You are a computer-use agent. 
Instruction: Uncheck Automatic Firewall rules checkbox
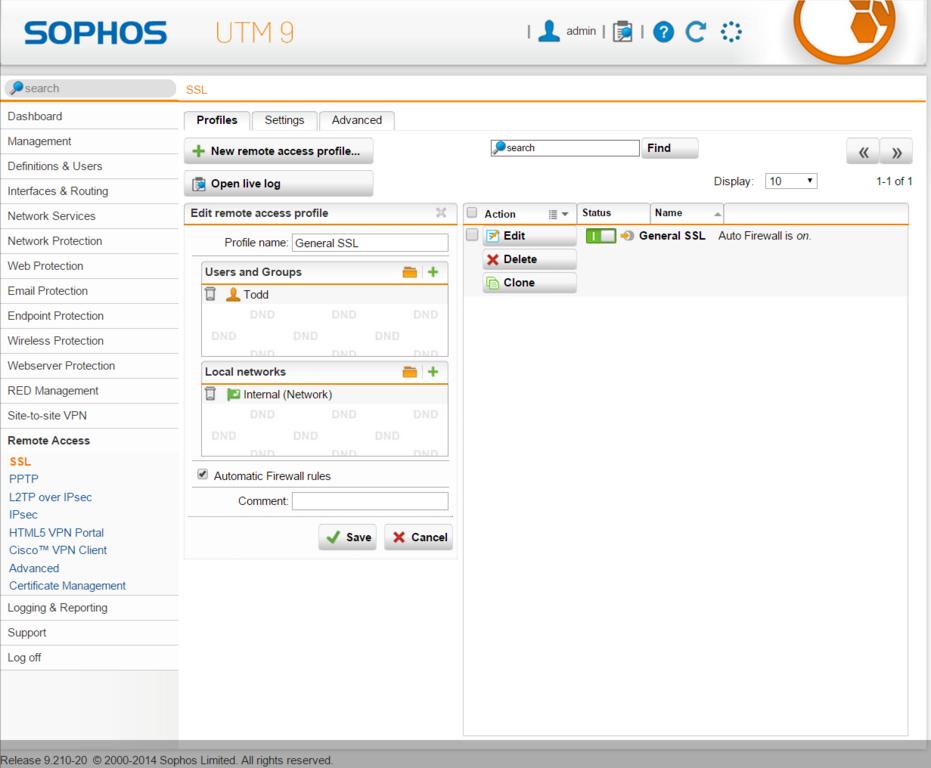pyautogui.click(x=202, y=475)
